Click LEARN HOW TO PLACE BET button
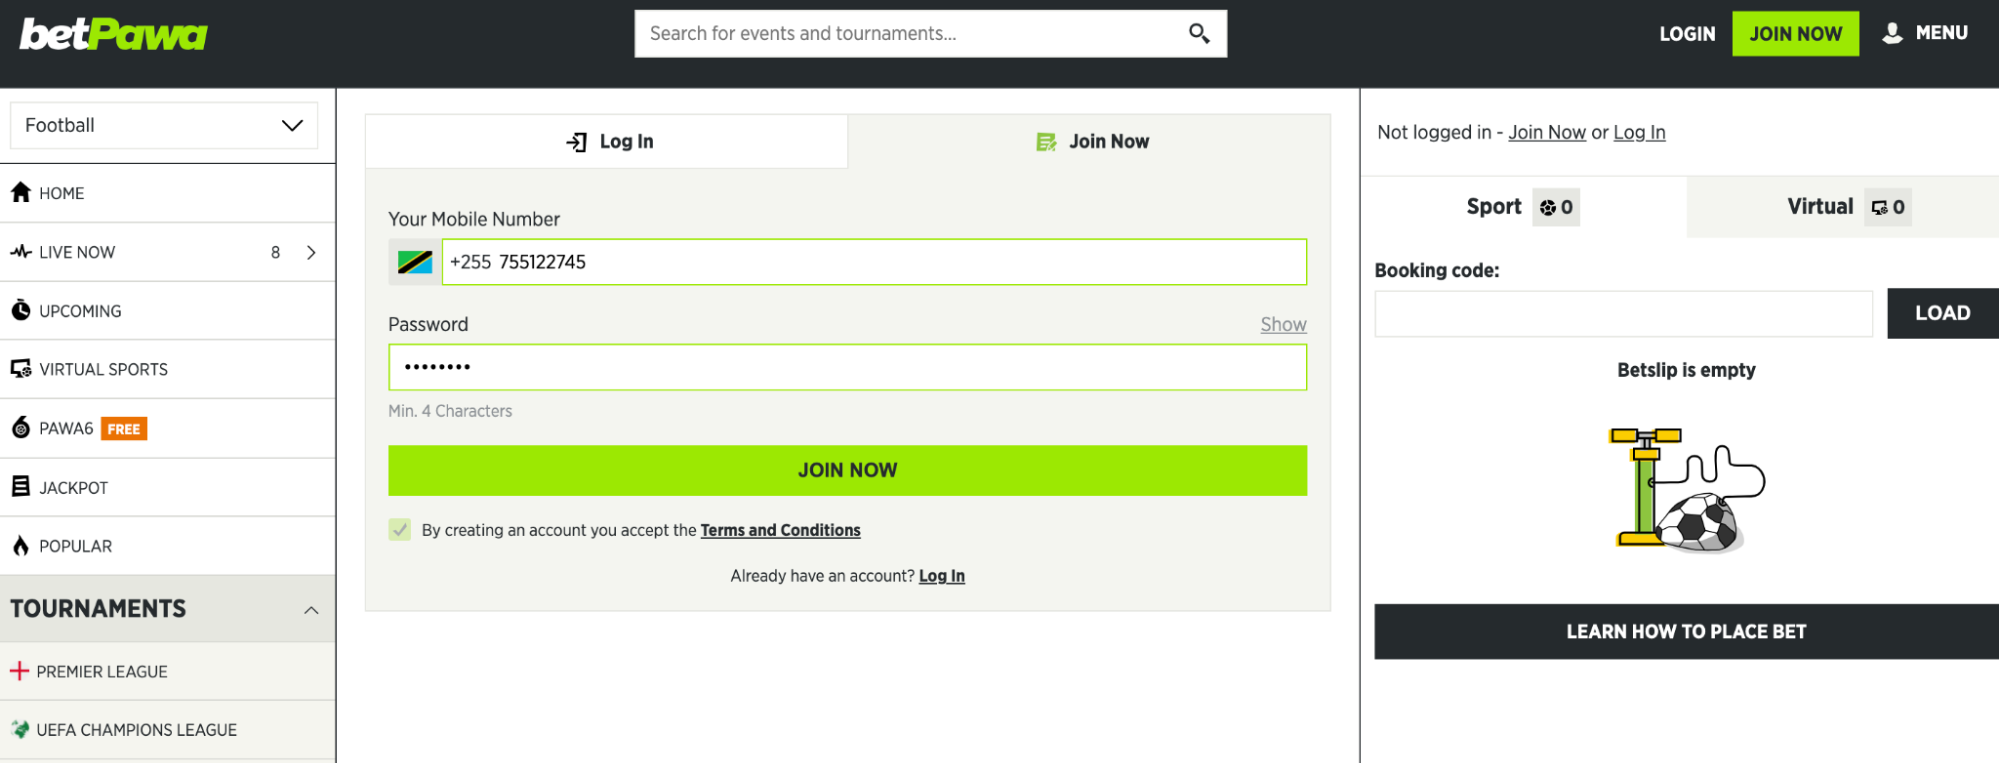The image size is (1999, 764). (x=1686, y=631)
